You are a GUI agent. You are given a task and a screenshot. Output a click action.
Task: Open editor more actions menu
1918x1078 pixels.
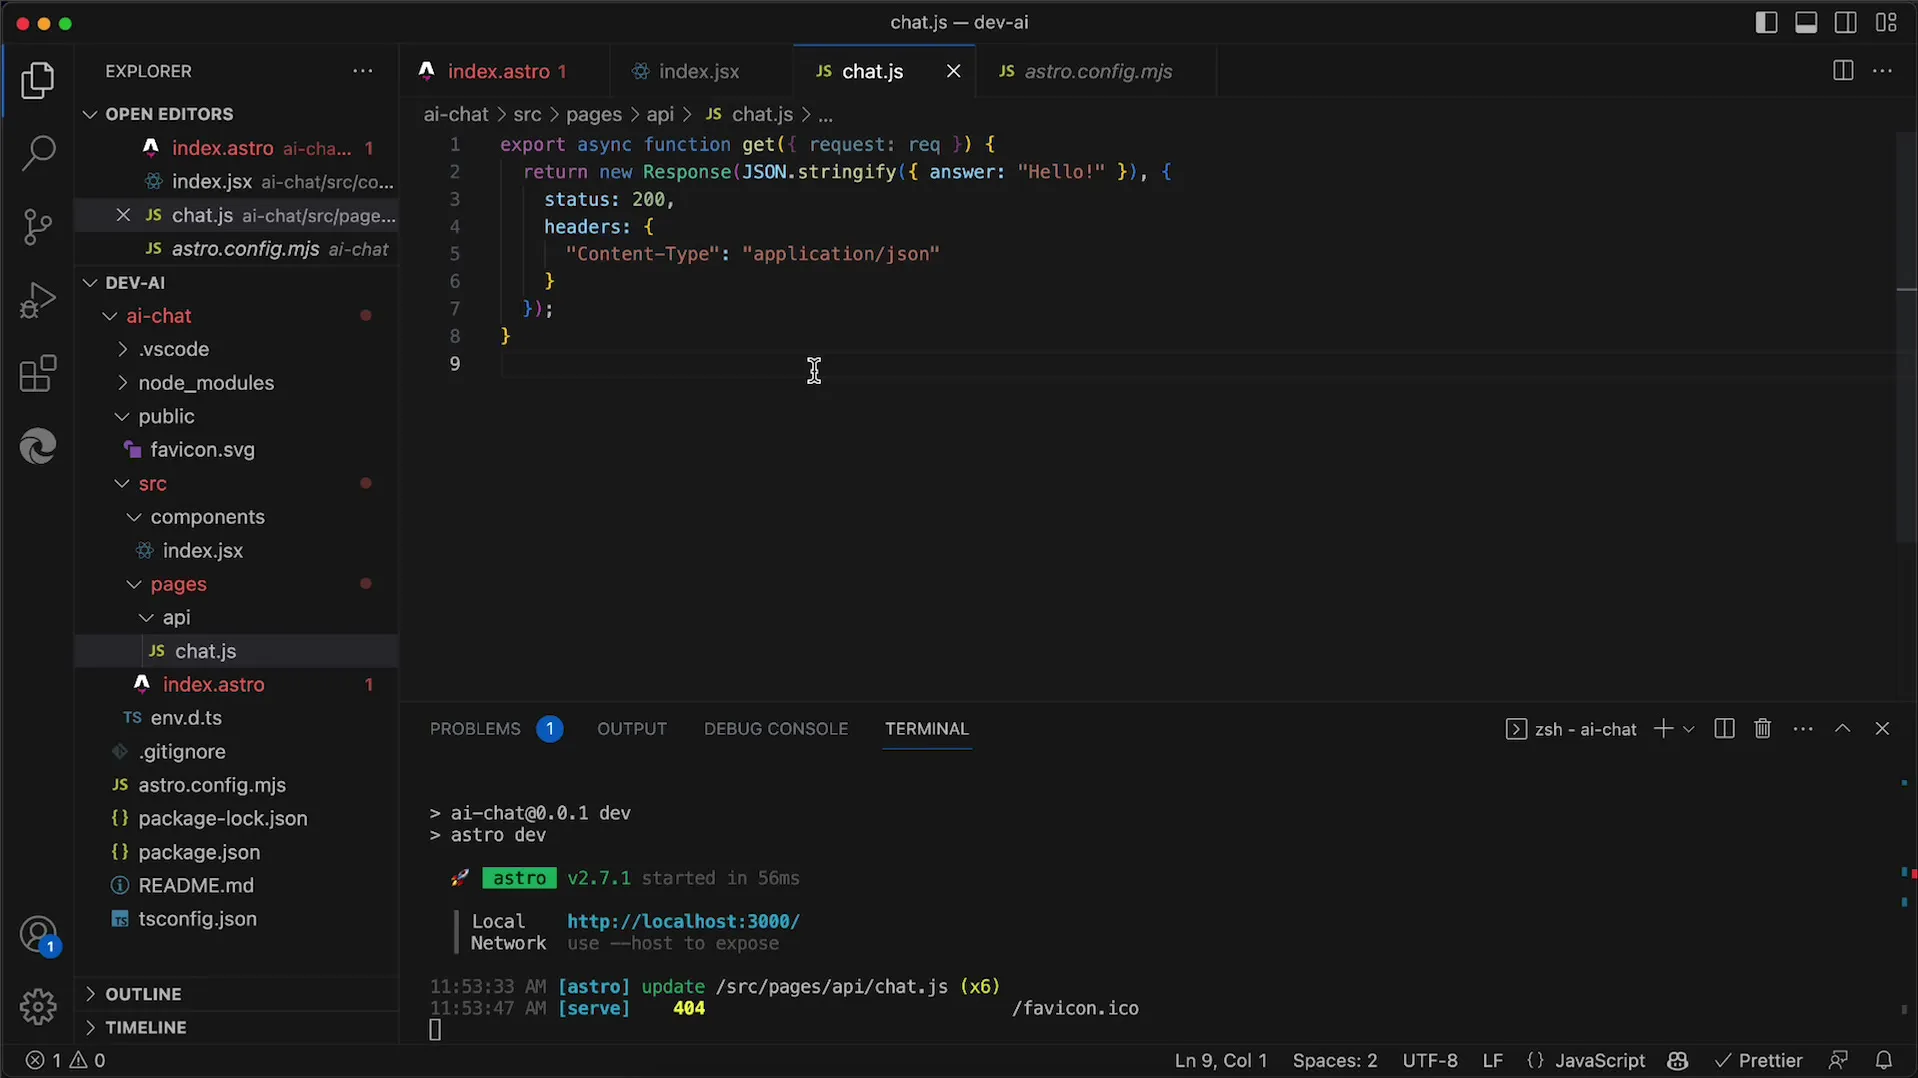[1882, 71]
